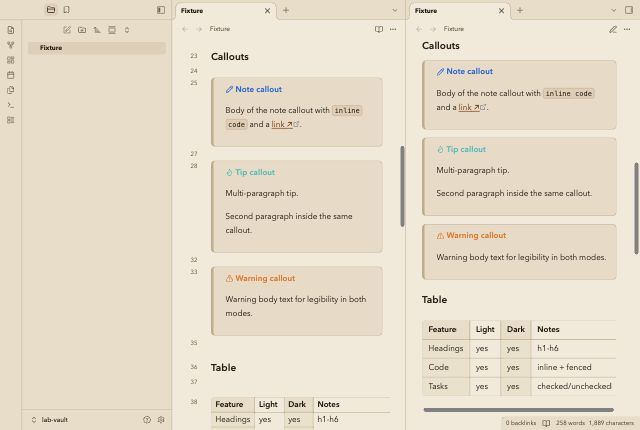Switch editing pane to reading view book icon

[x=379, y=29]
